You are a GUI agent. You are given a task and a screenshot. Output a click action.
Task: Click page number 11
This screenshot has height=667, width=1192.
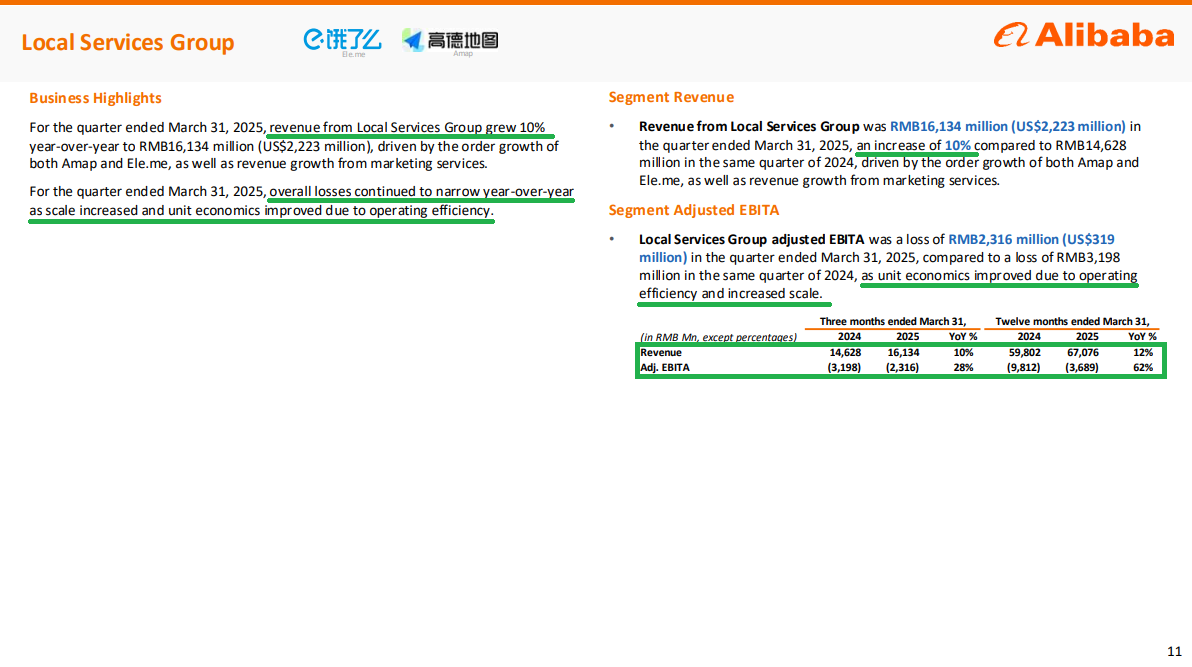click(1174, 652)
